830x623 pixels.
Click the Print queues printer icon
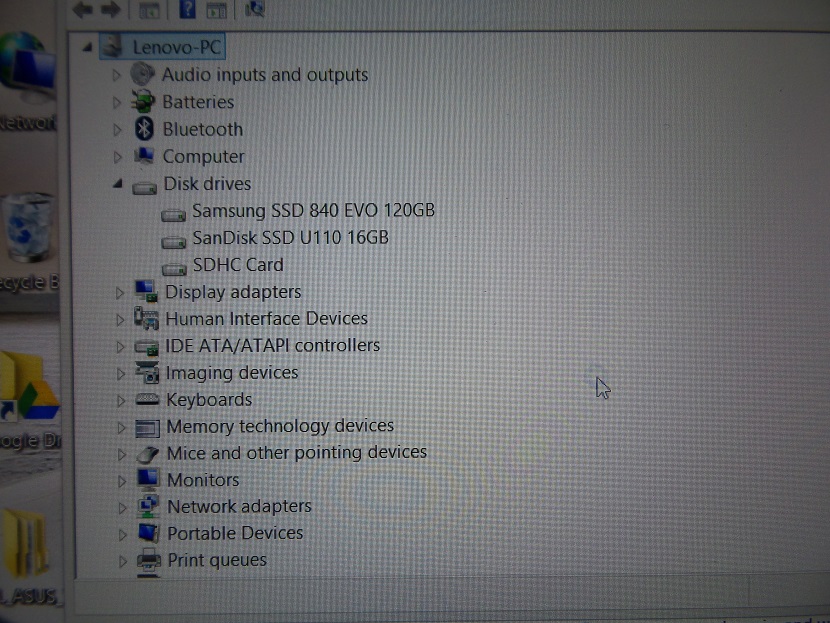tap(149, 561)
